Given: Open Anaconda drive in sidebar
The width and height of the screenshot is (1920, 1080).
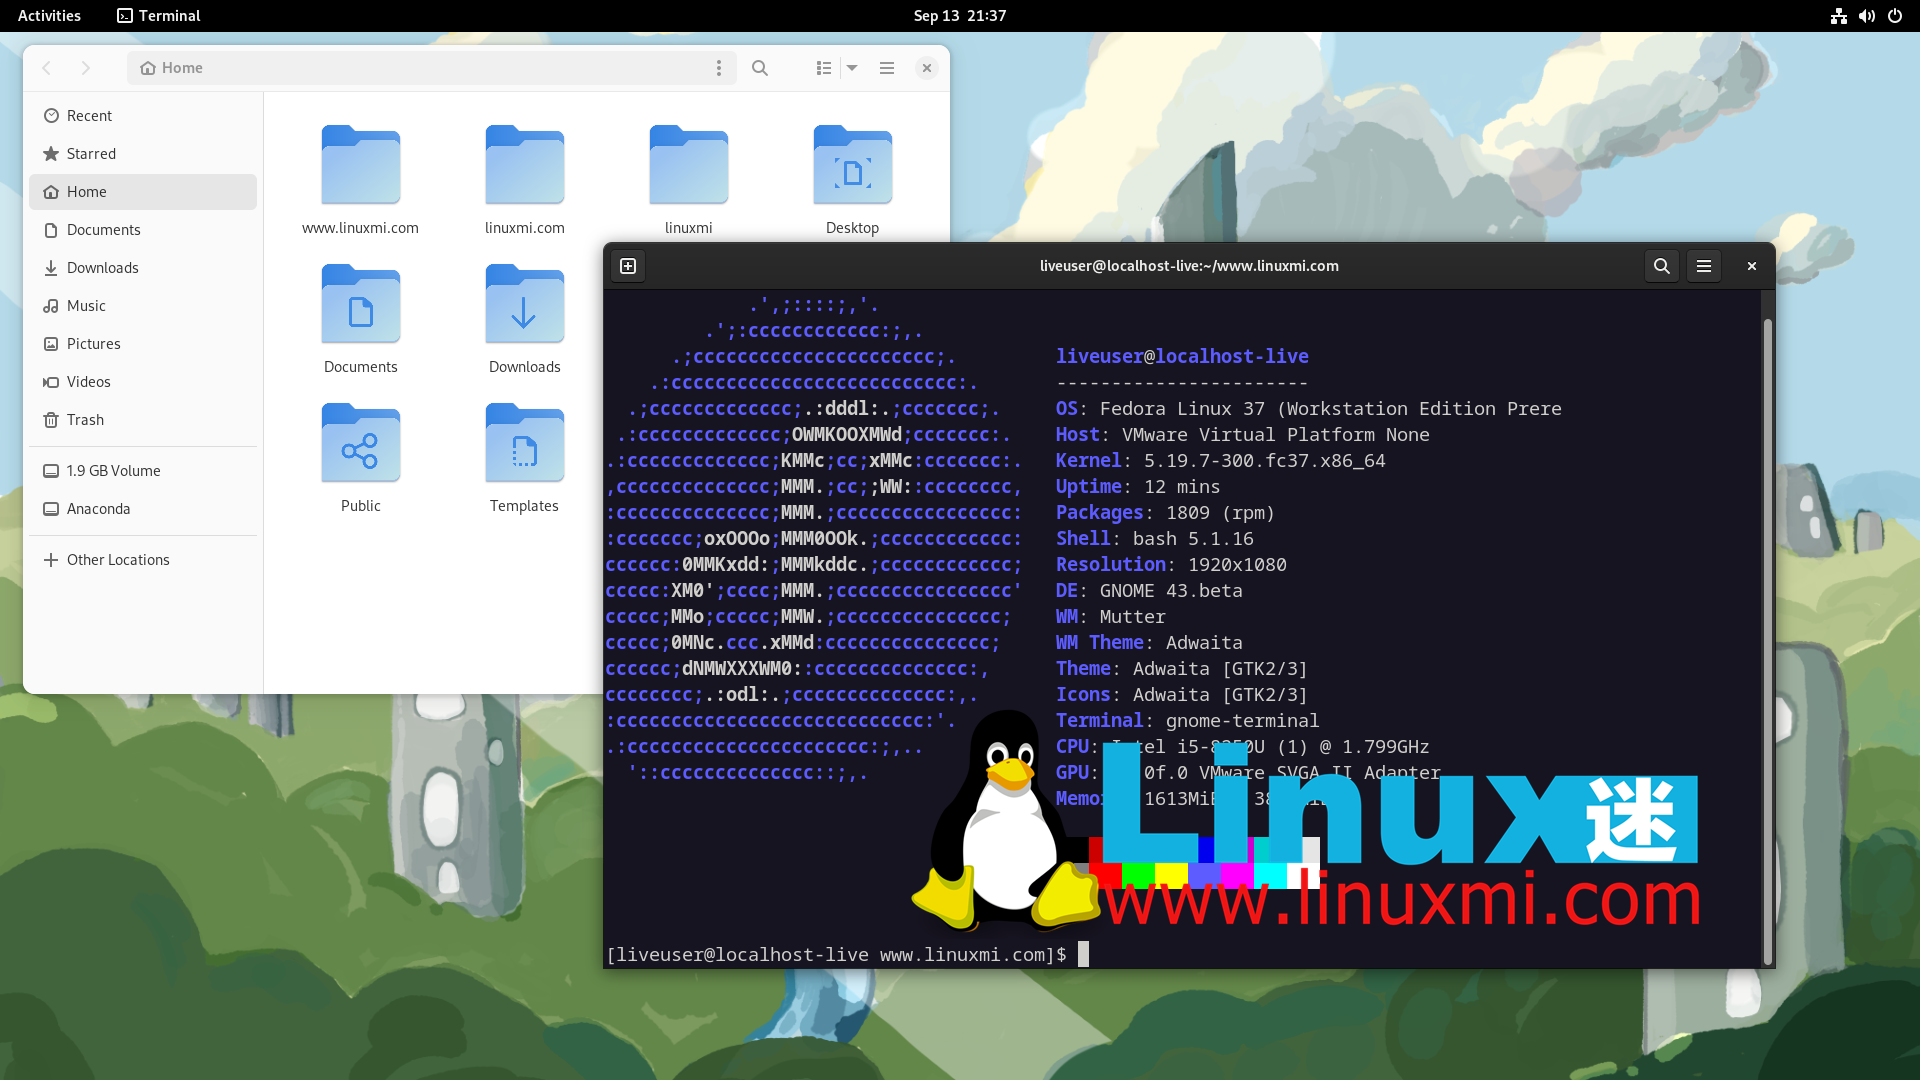Looking at the screenshot, I should pos(143,509).
